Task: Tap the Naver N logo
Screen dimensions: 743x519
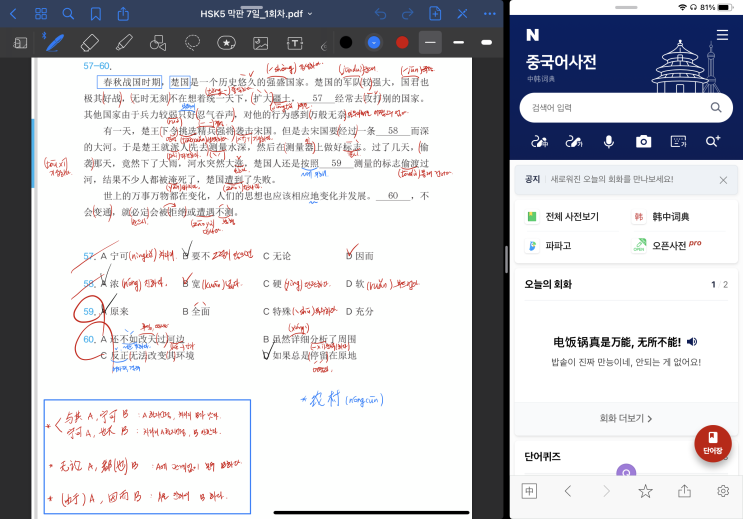Action: [533, 35]
